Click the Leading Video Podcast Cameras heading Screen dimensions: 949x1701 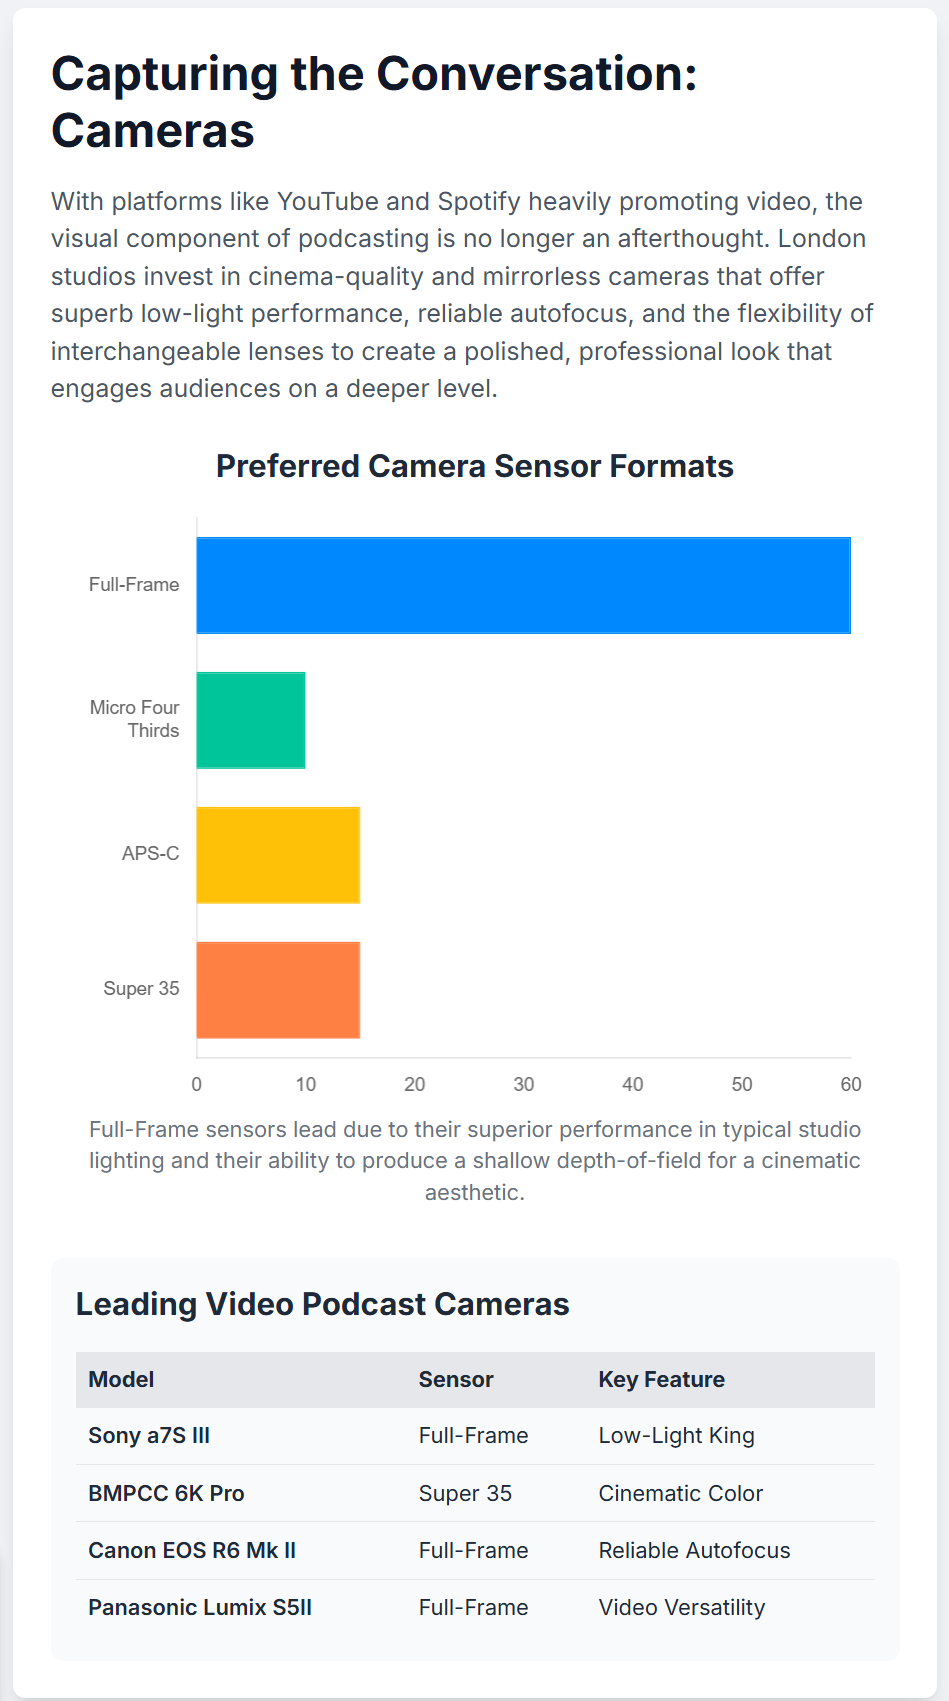coord(323,1305)
